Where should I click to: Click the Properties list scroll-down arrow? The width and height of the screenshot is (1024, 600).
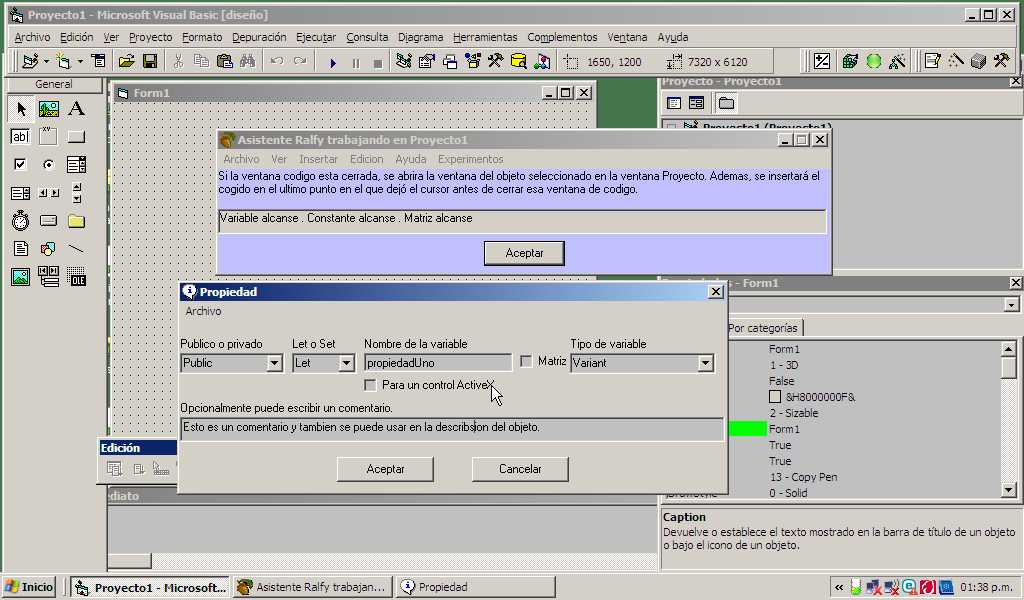point(1008,490)
